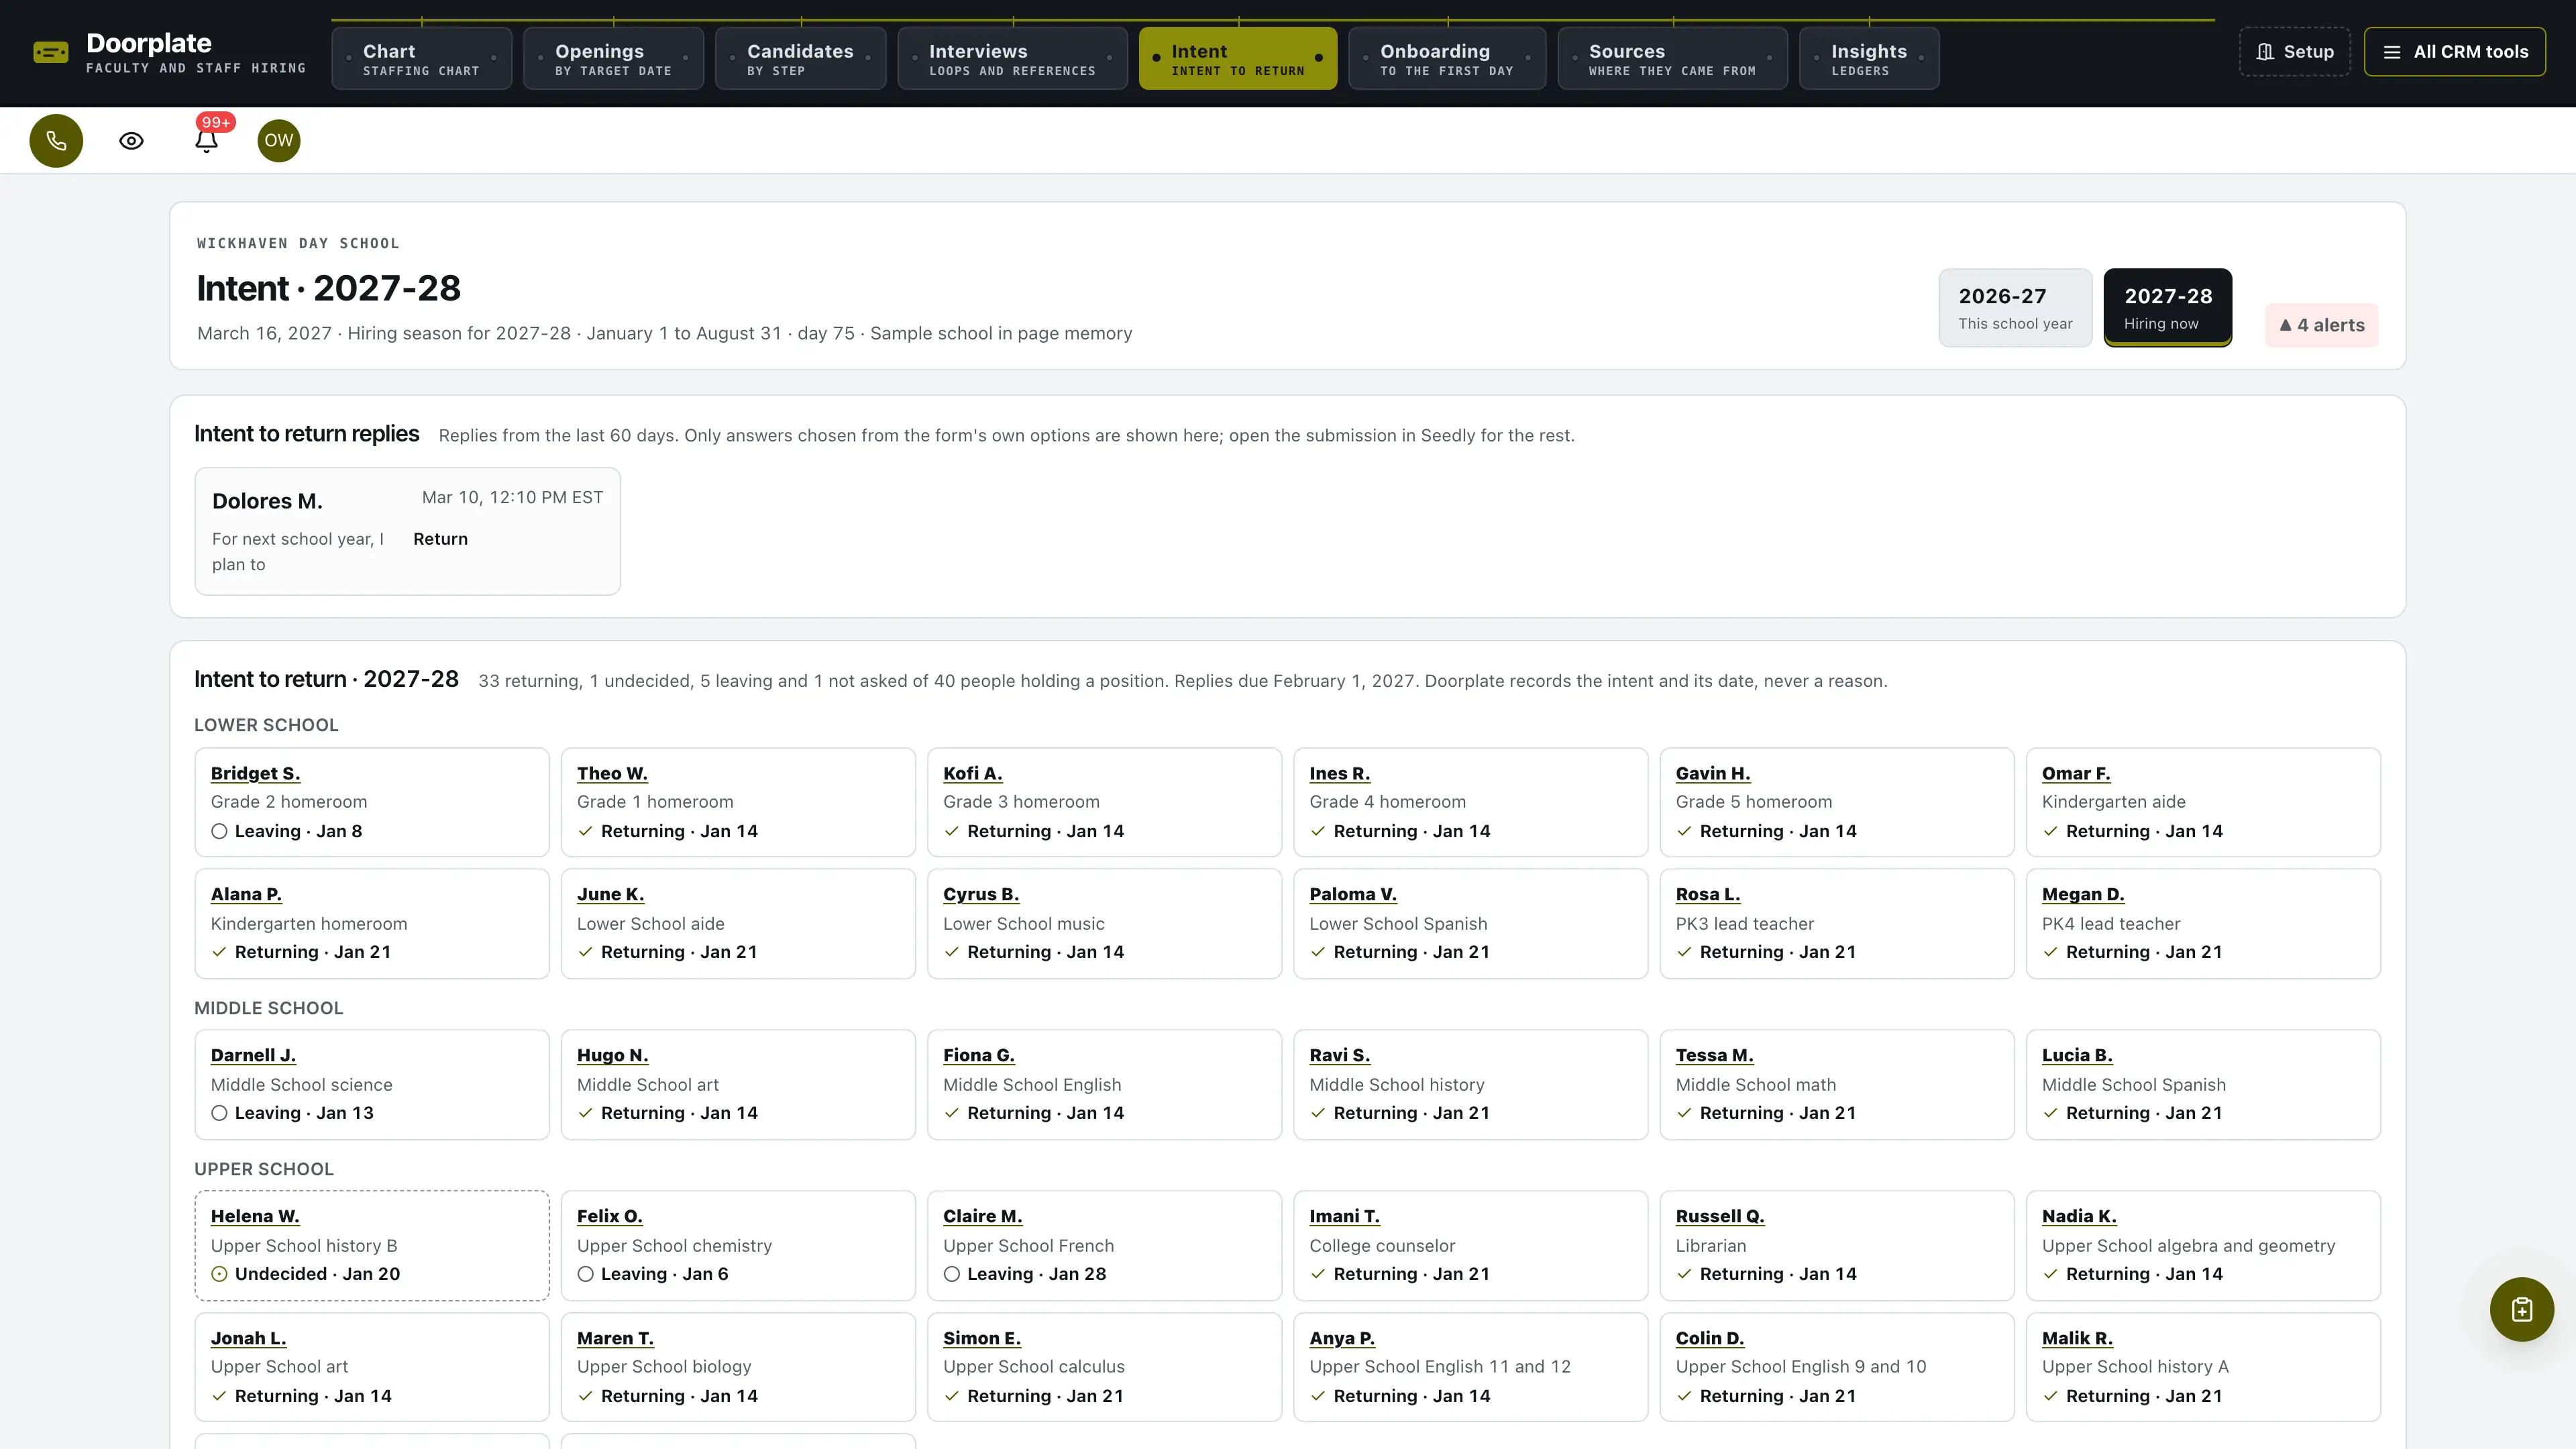
Task: Open Rosa L. profile link
Action: click(1708, 894)
